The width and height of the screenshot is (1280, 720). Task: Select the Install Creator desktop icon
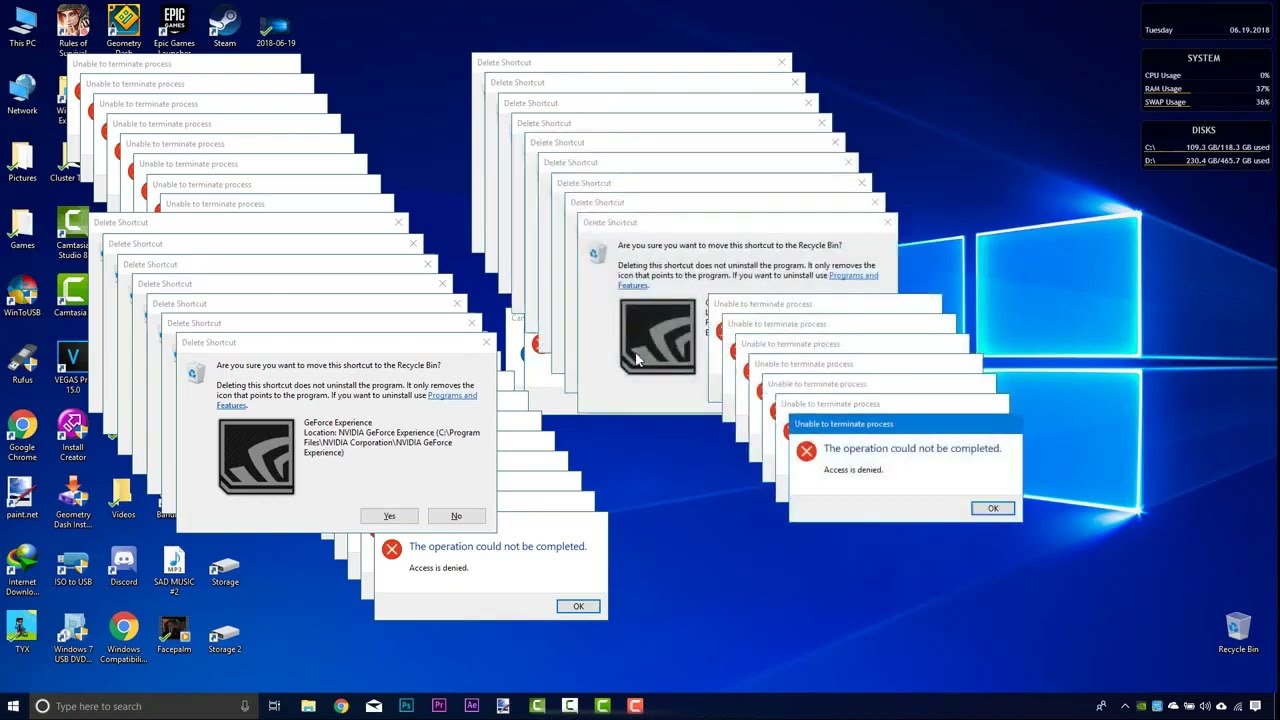point(73,435)
